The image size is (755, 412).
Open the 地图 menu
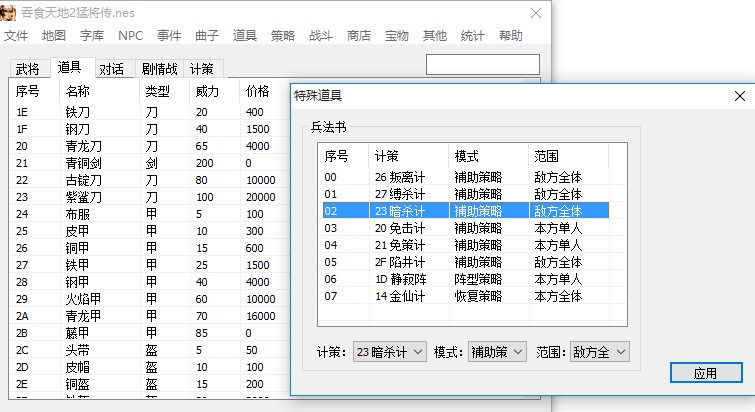(x=53, y=36)
